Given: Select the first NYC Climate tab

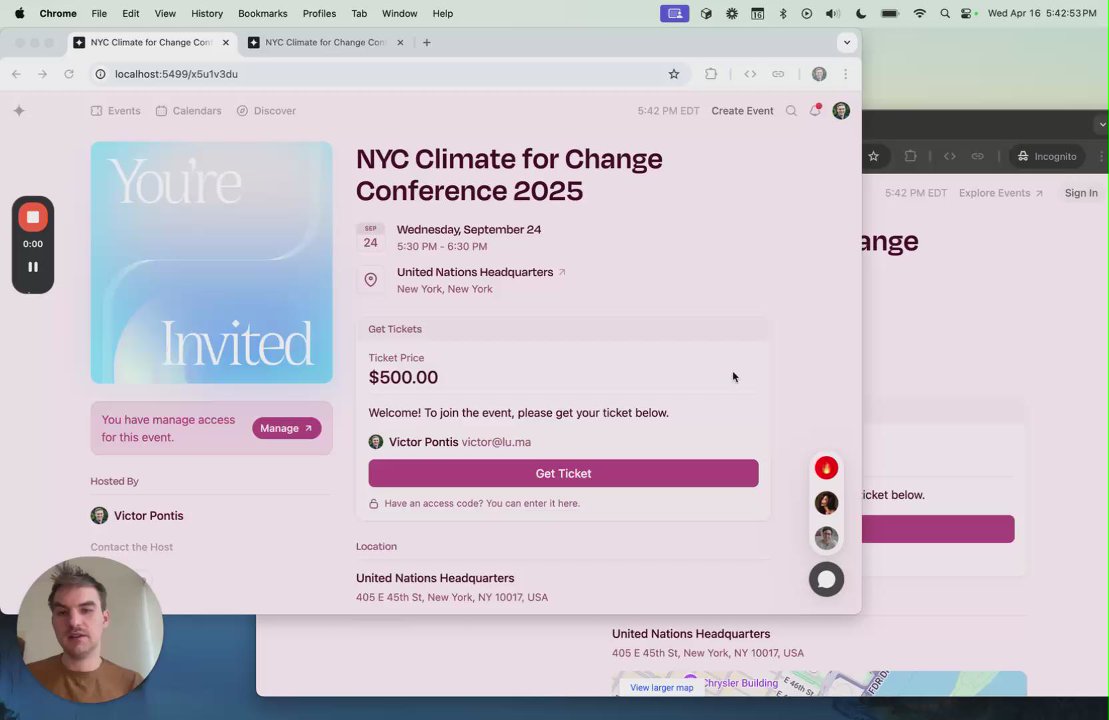Looking at the screenshot, I should pos(152,42).
